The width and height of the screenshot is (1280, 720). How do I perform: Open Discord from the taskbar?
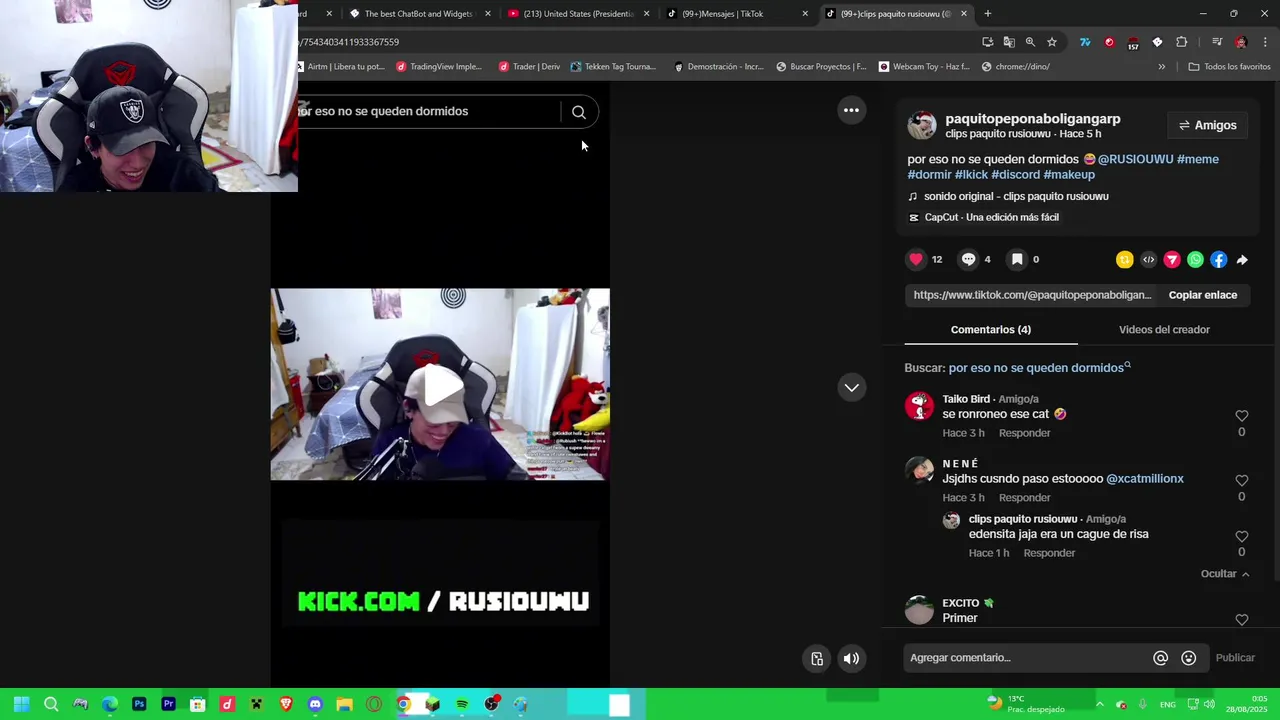coord(315,704)
